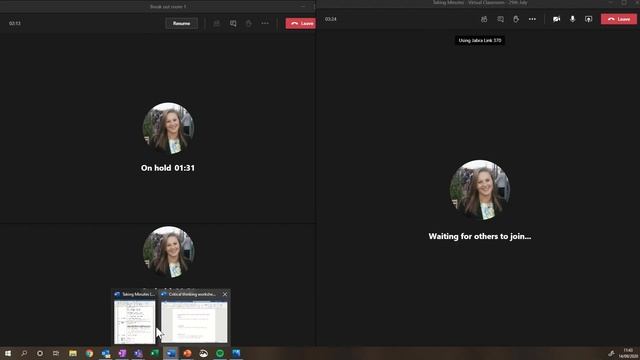Switch to Microsoft Teams on the taskbar
This screenshot has width=640, height=360.
[x=138, y=353]
